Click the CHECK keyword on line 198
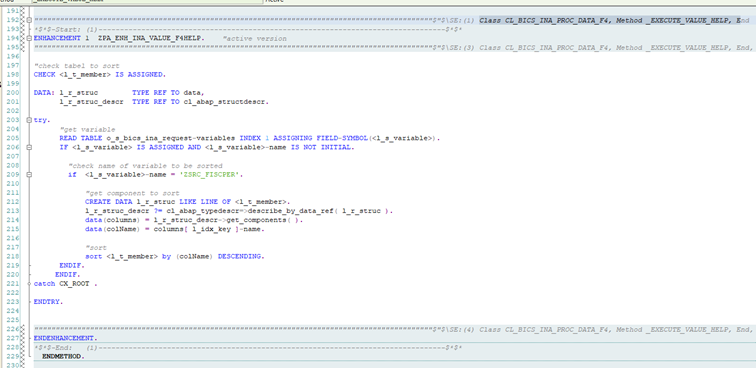The width and height of the screenshot is (756, 368). tap(44, 75)
